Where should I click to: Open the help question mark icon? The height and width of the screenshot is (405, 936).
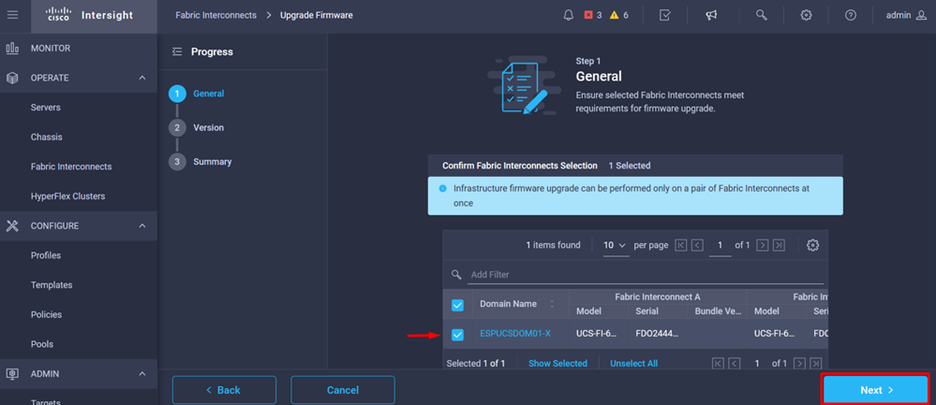(851, 15)
